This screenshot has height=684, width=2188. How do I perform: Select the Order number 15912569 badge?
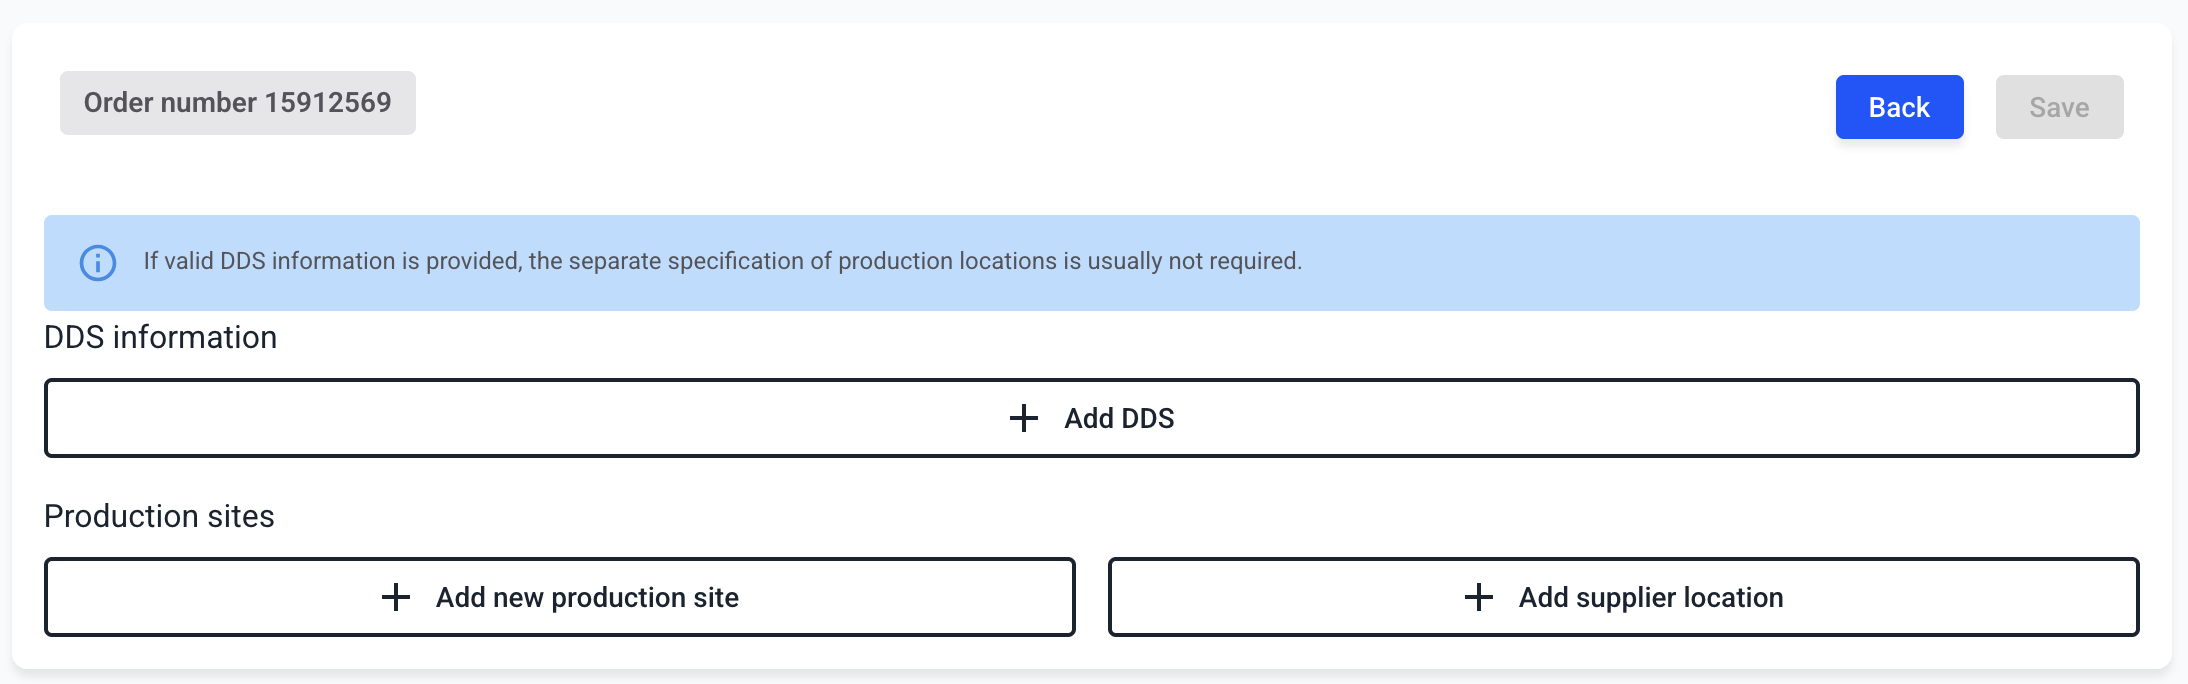pyautogui.click(x=237, y=103)
